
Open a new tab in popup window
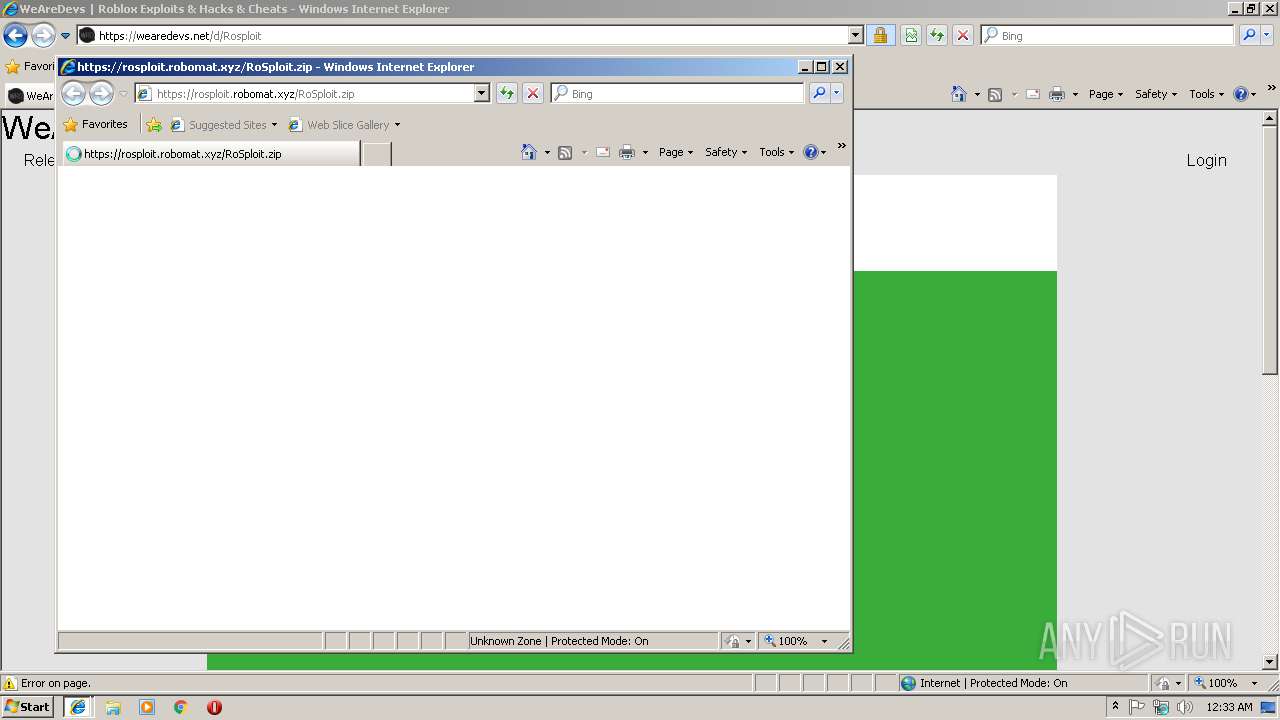[x=376, y=154]
